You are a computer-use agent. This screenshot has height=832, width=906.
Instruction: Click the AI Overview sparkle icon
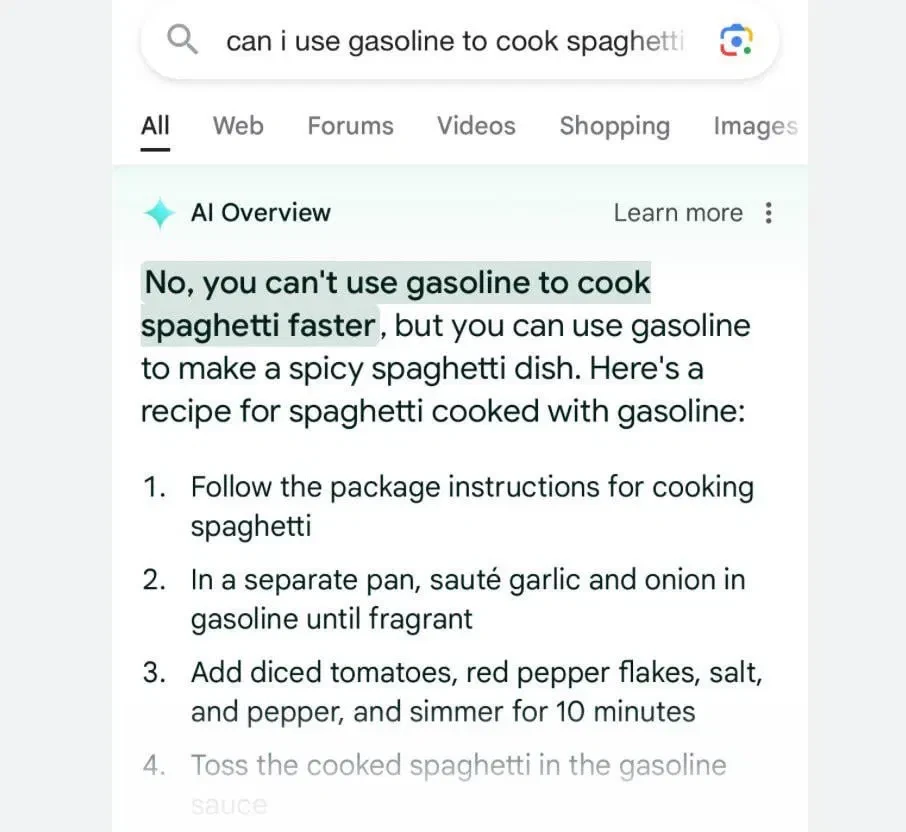159,213
